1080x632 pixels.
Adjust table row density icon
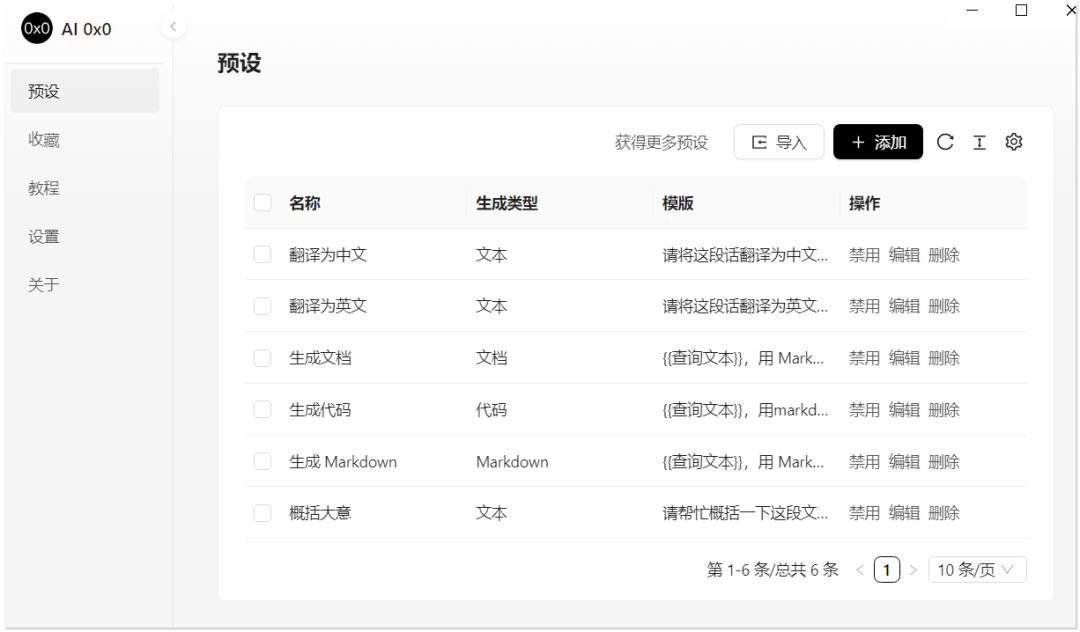pos(979,142)
